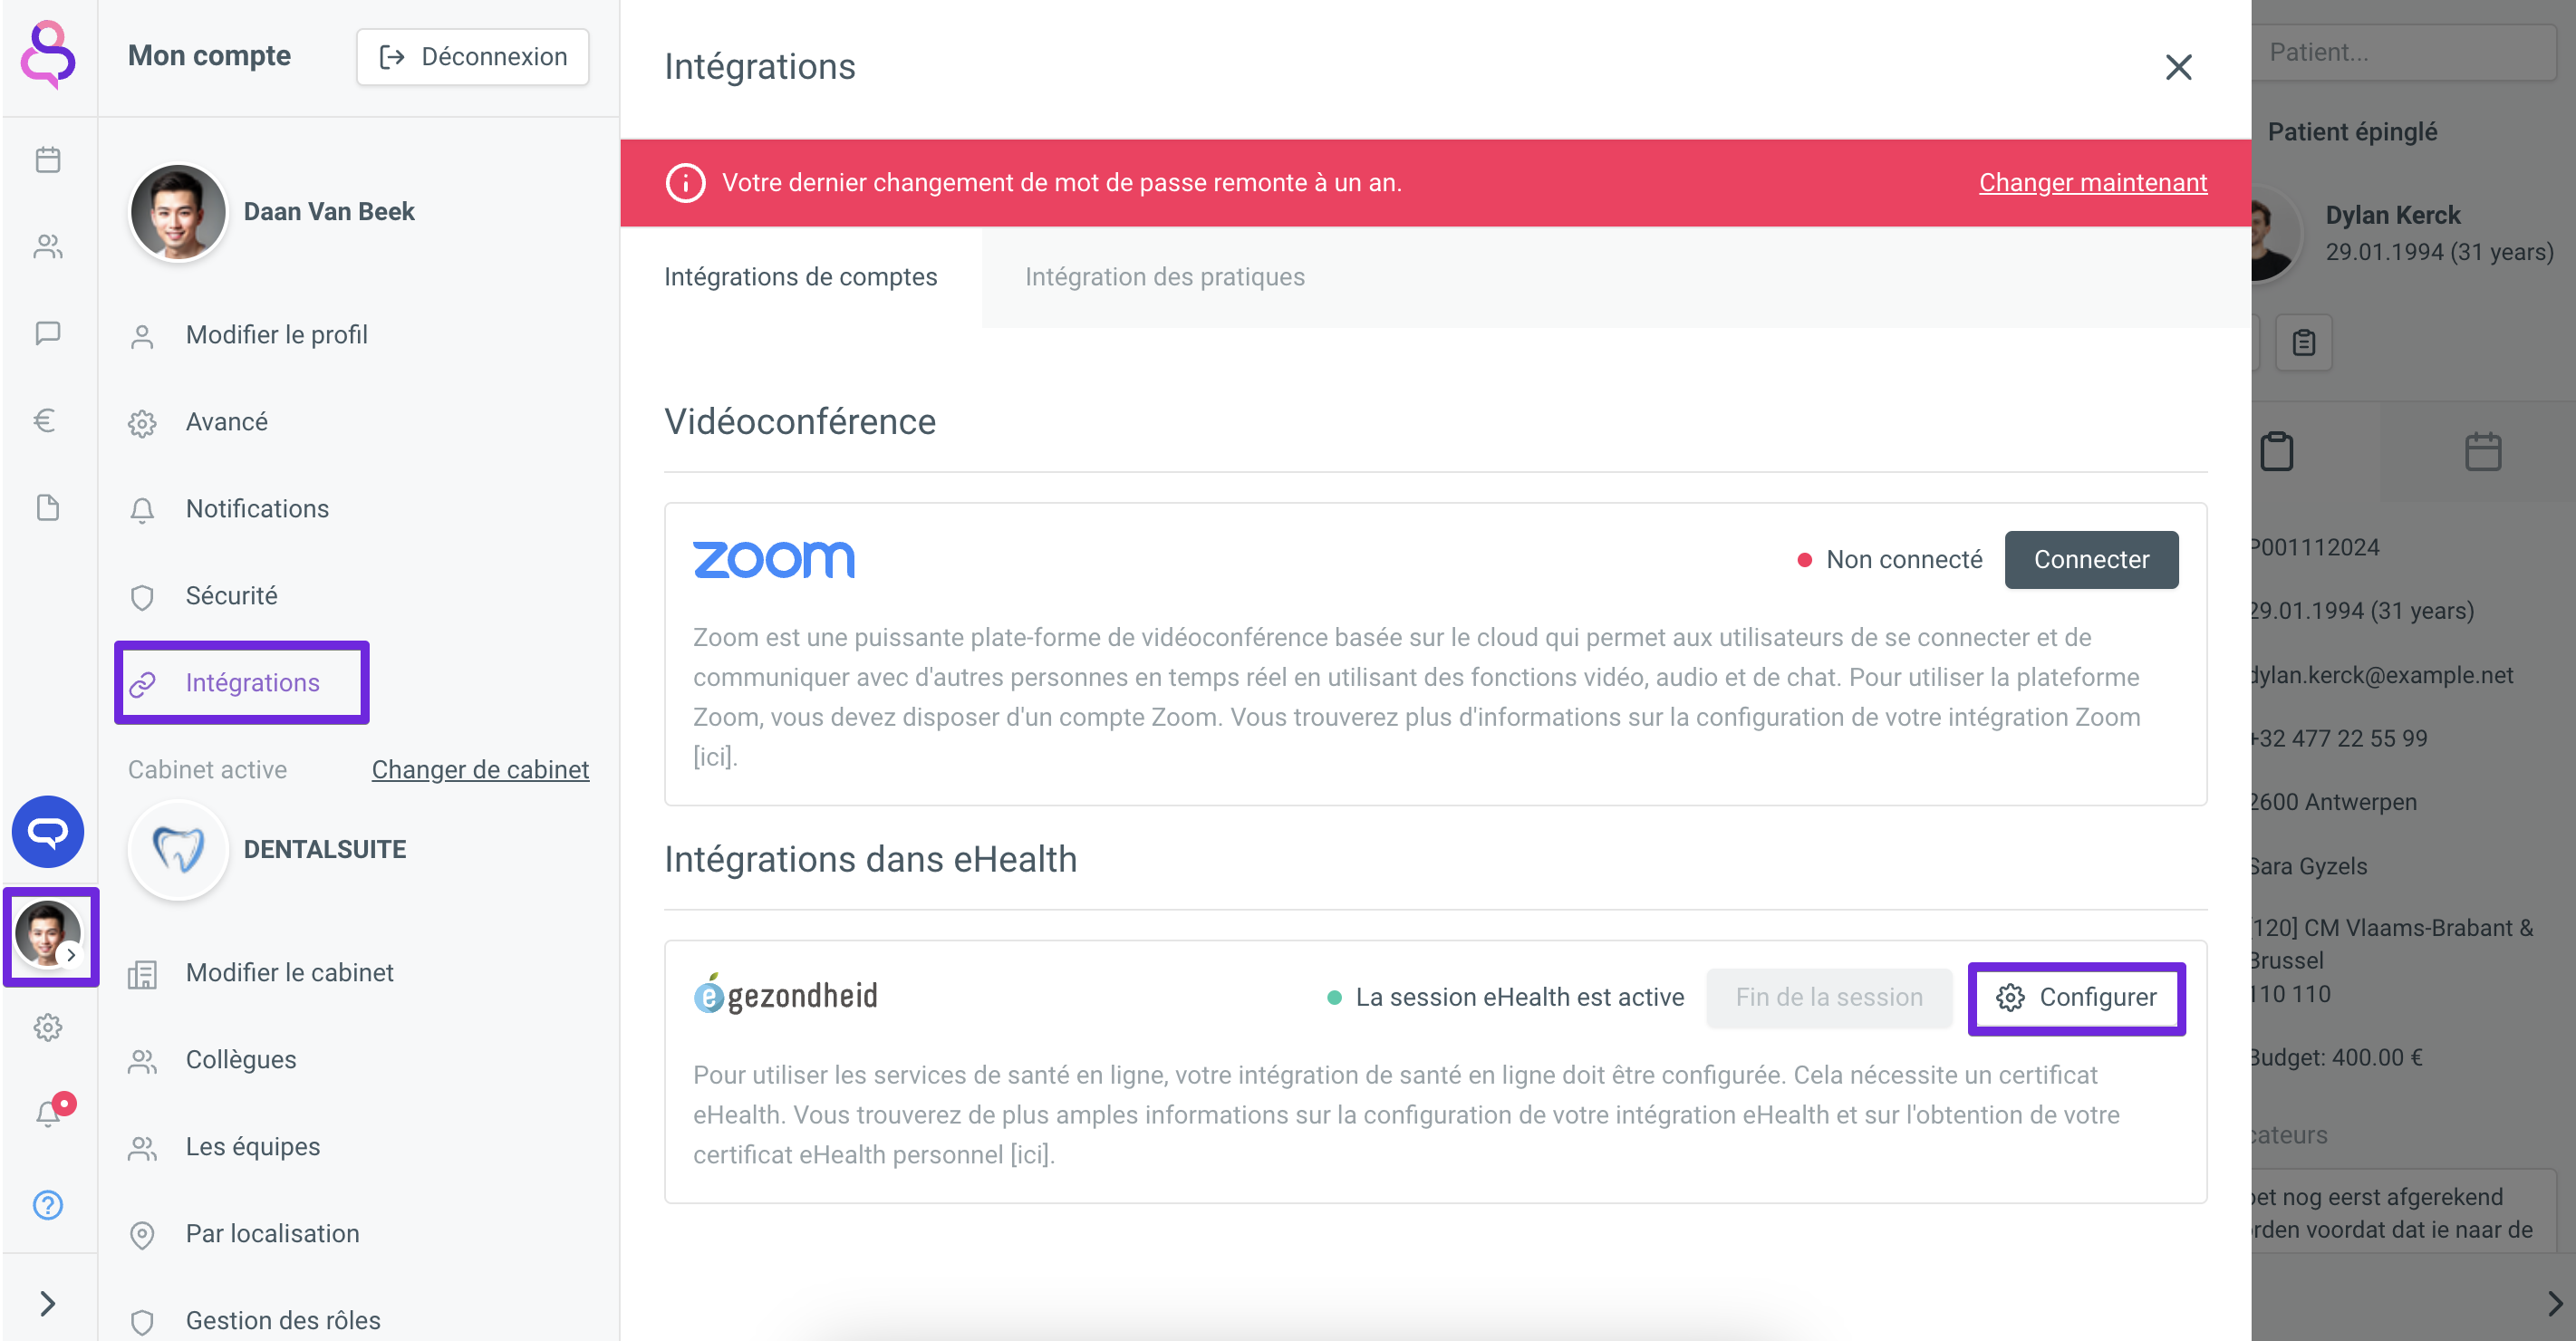Open the euro billing icon in sidebar
The height and width of the screenshot is (1341, 2576).
click(46, 420)
